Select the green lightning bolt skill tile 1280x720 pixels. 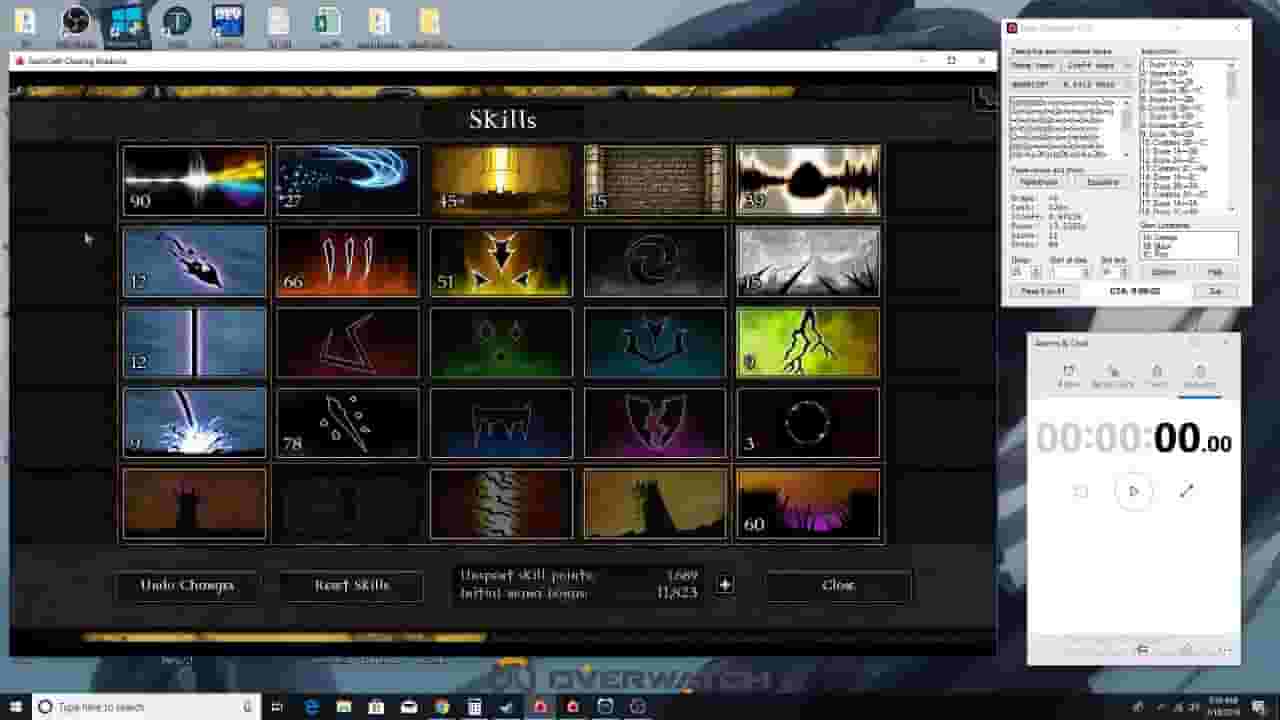(809, 343)
